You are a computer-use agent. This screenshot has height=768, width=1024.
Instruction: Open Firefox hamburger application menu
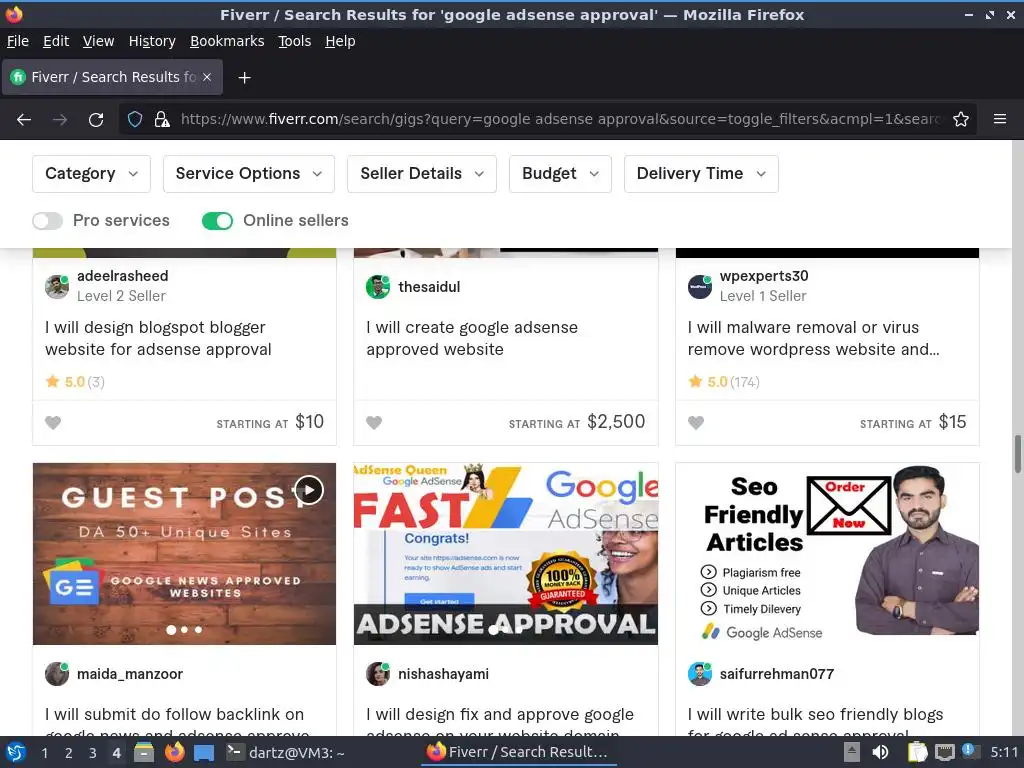[1000, 120]
